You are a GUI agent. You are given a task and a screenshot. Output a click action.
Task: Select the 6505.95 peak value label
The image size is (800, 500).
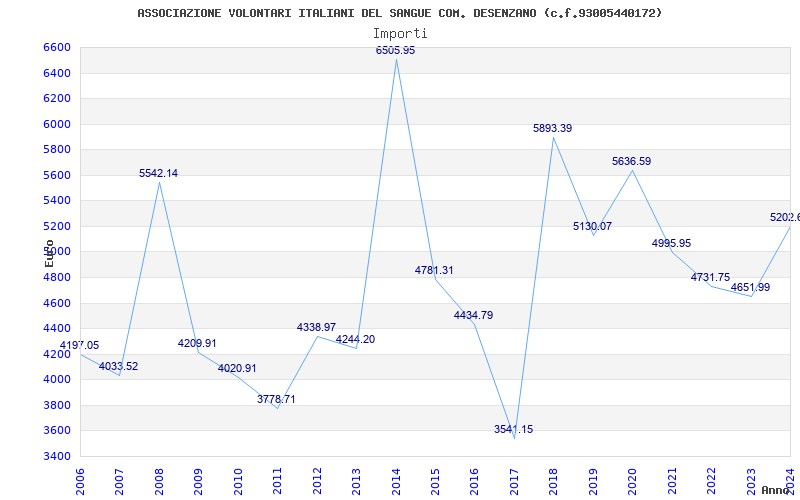395,50
